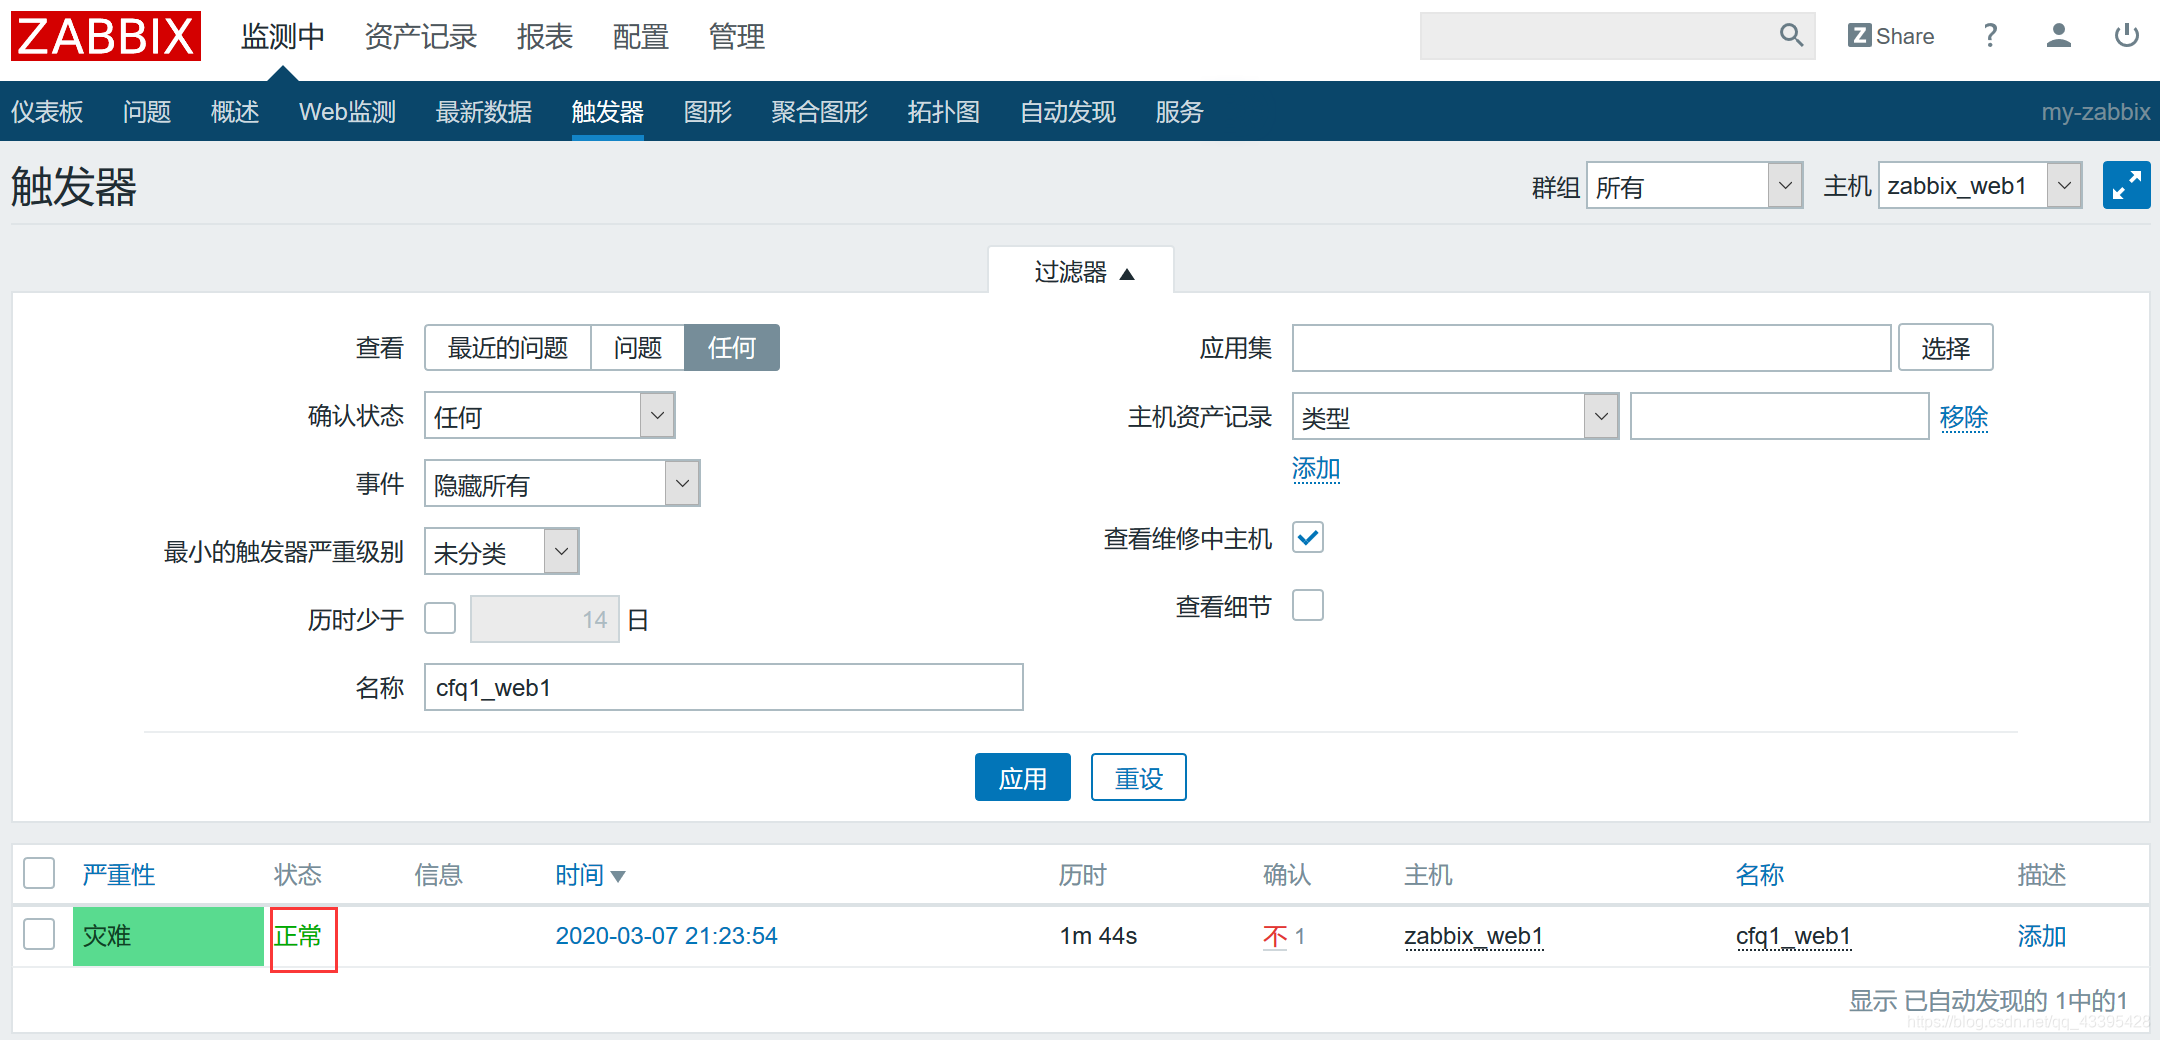The height and width of the screenshot is (1040, 2160).
Task: Enable the 历时少于 checkbox
Action: click(440, 618)
